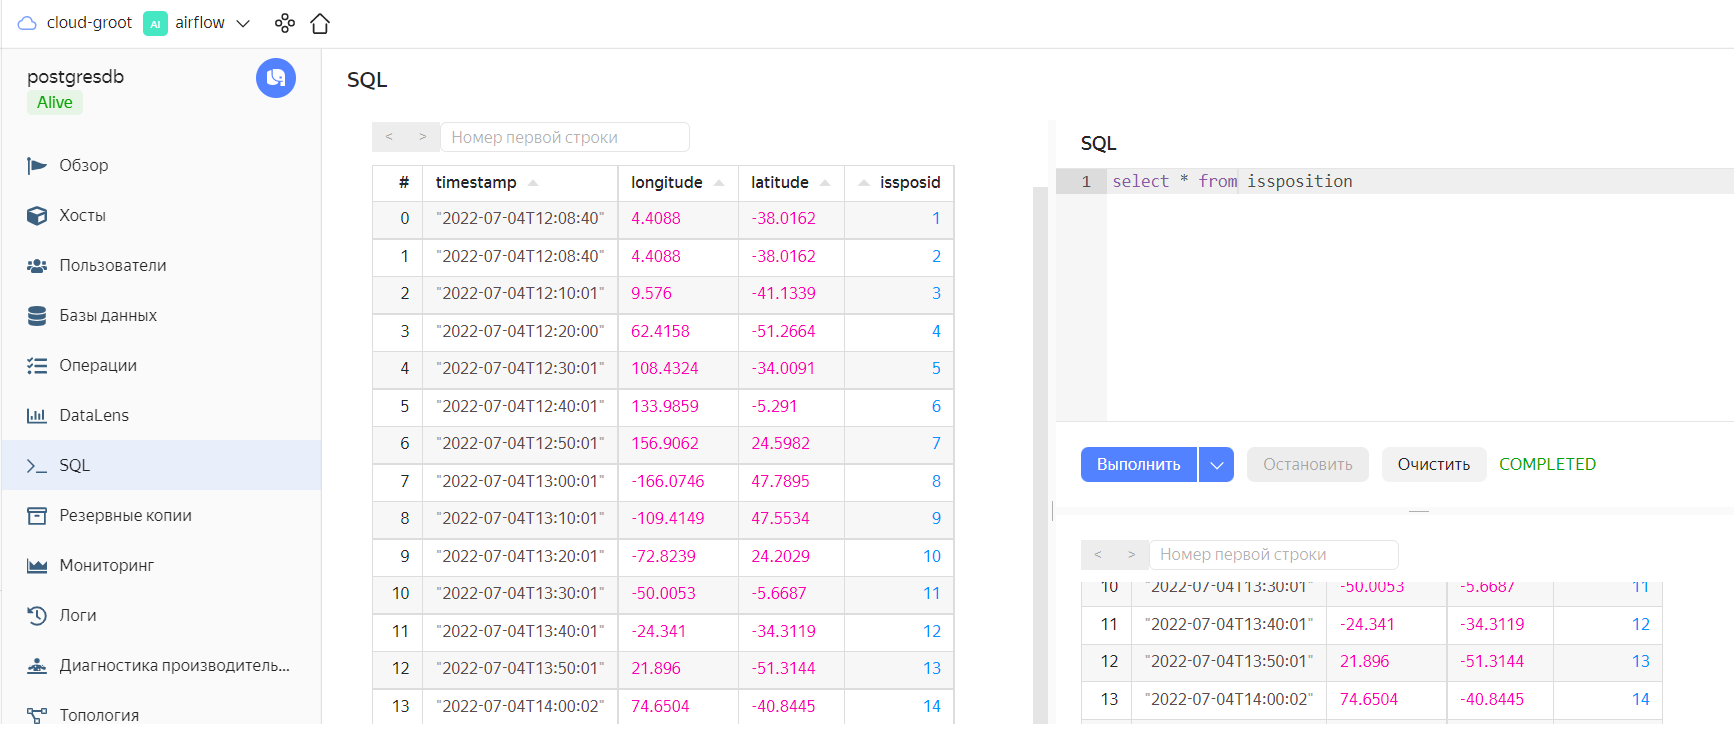Click the Базы данных database icon
Screen dimensions: 1734x750
pyautogui.click(x=37, y=315)
